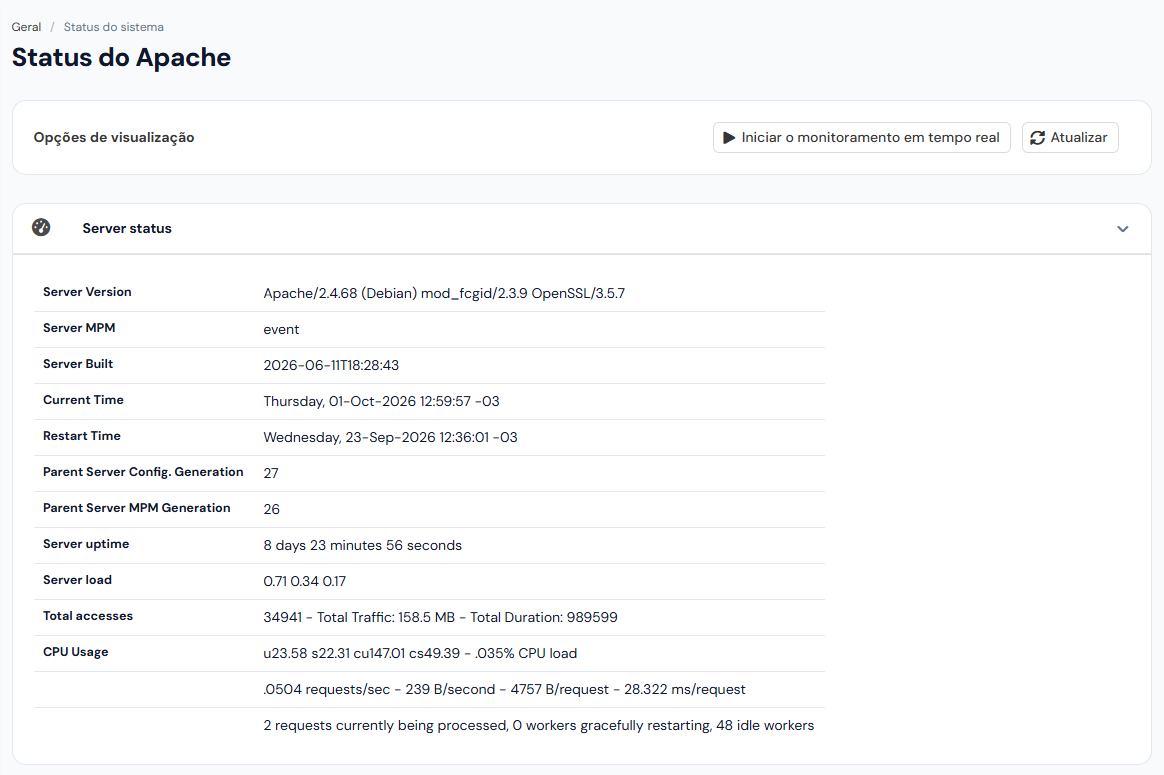Select the Thursday, 01-Oct-2026 time value

point(382,402)
